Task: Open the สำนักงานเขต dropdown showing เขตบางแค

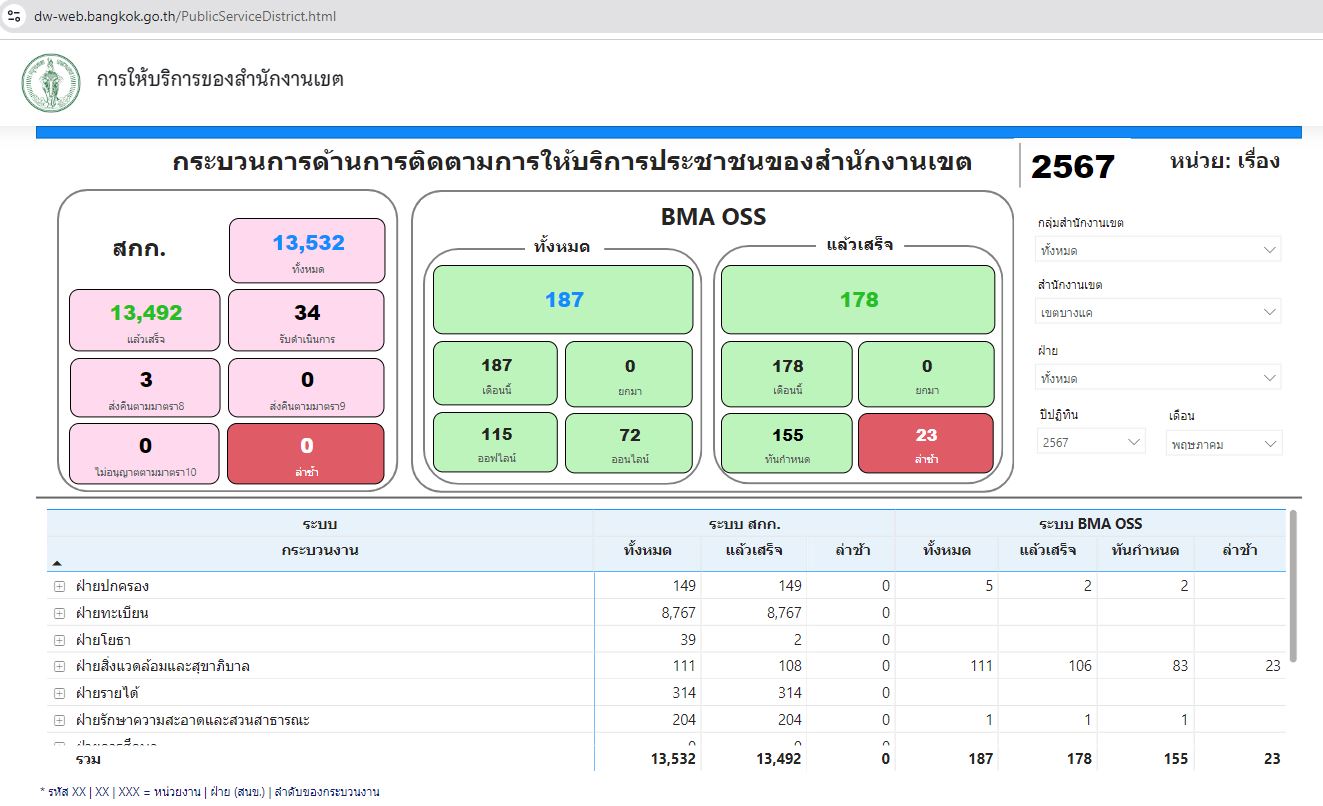Action: tap(1158, 313)
